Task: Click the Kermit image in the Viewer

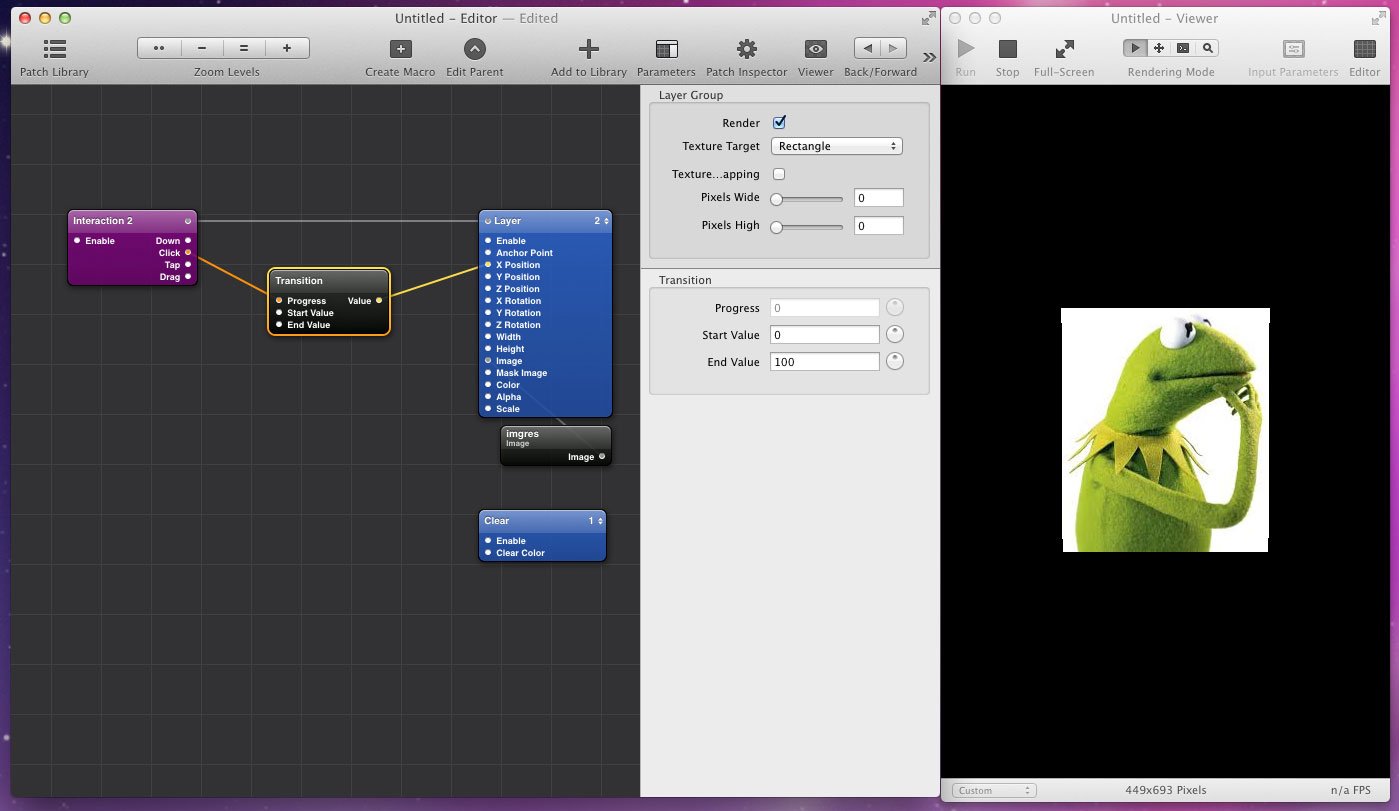Action: point(1165,430)
